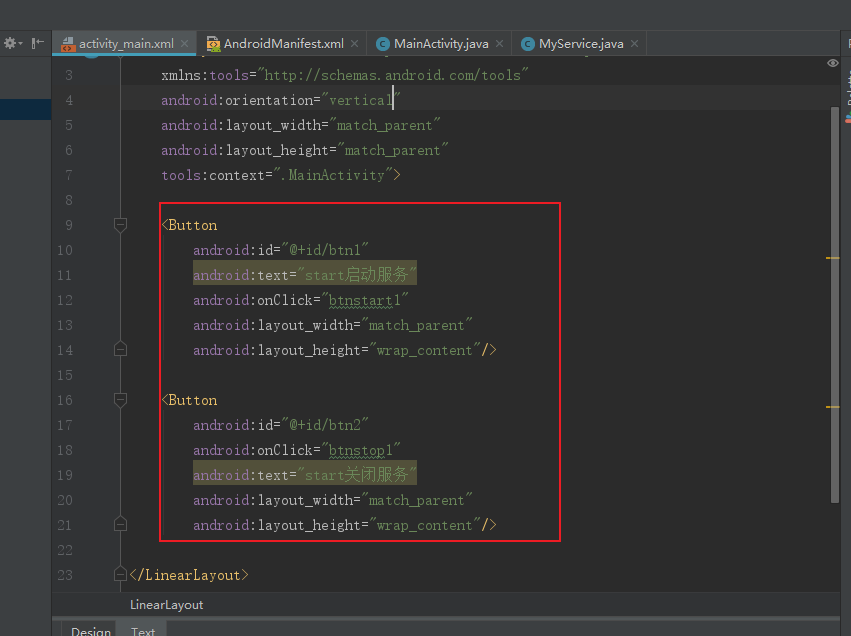Click the editor vertical scrollbar

coord(835,305)
